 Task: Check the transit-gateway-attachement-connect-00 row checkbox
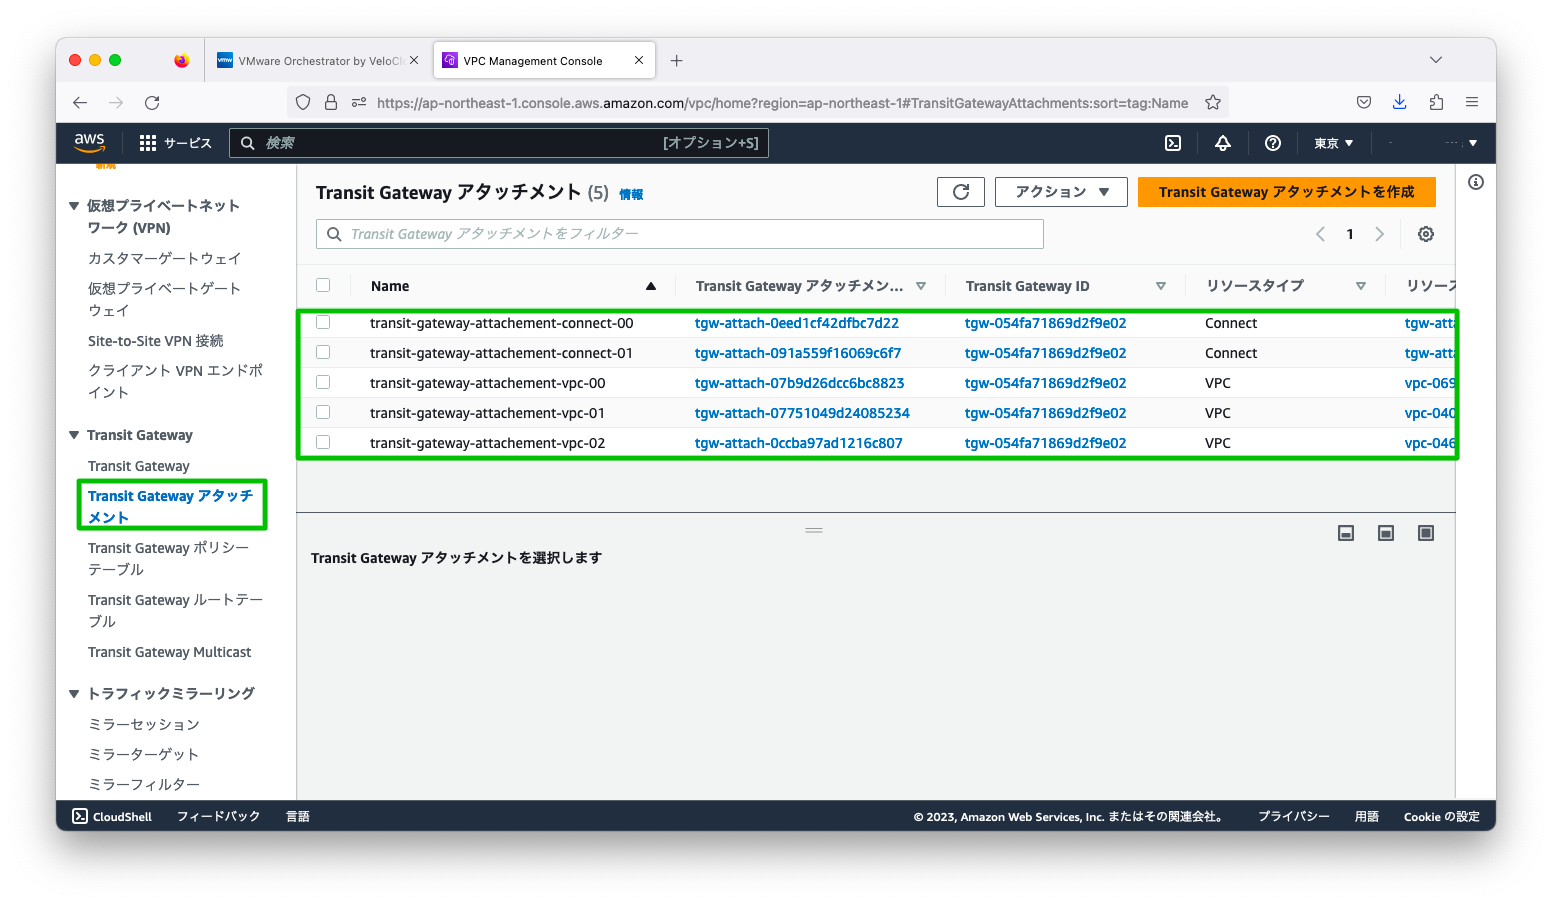323,322
